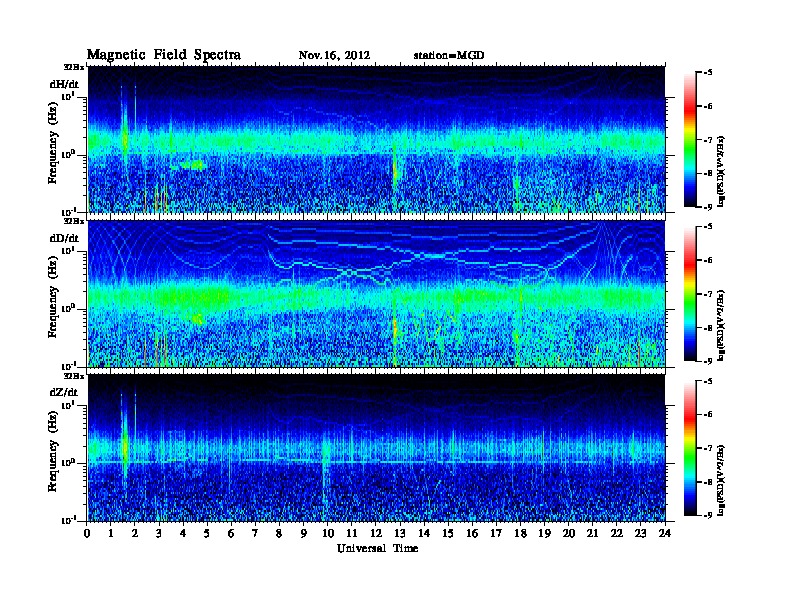Screen dimensions: 792x612
Task: Click hour tick label "19" on time axis
Action: click(544, 533)
